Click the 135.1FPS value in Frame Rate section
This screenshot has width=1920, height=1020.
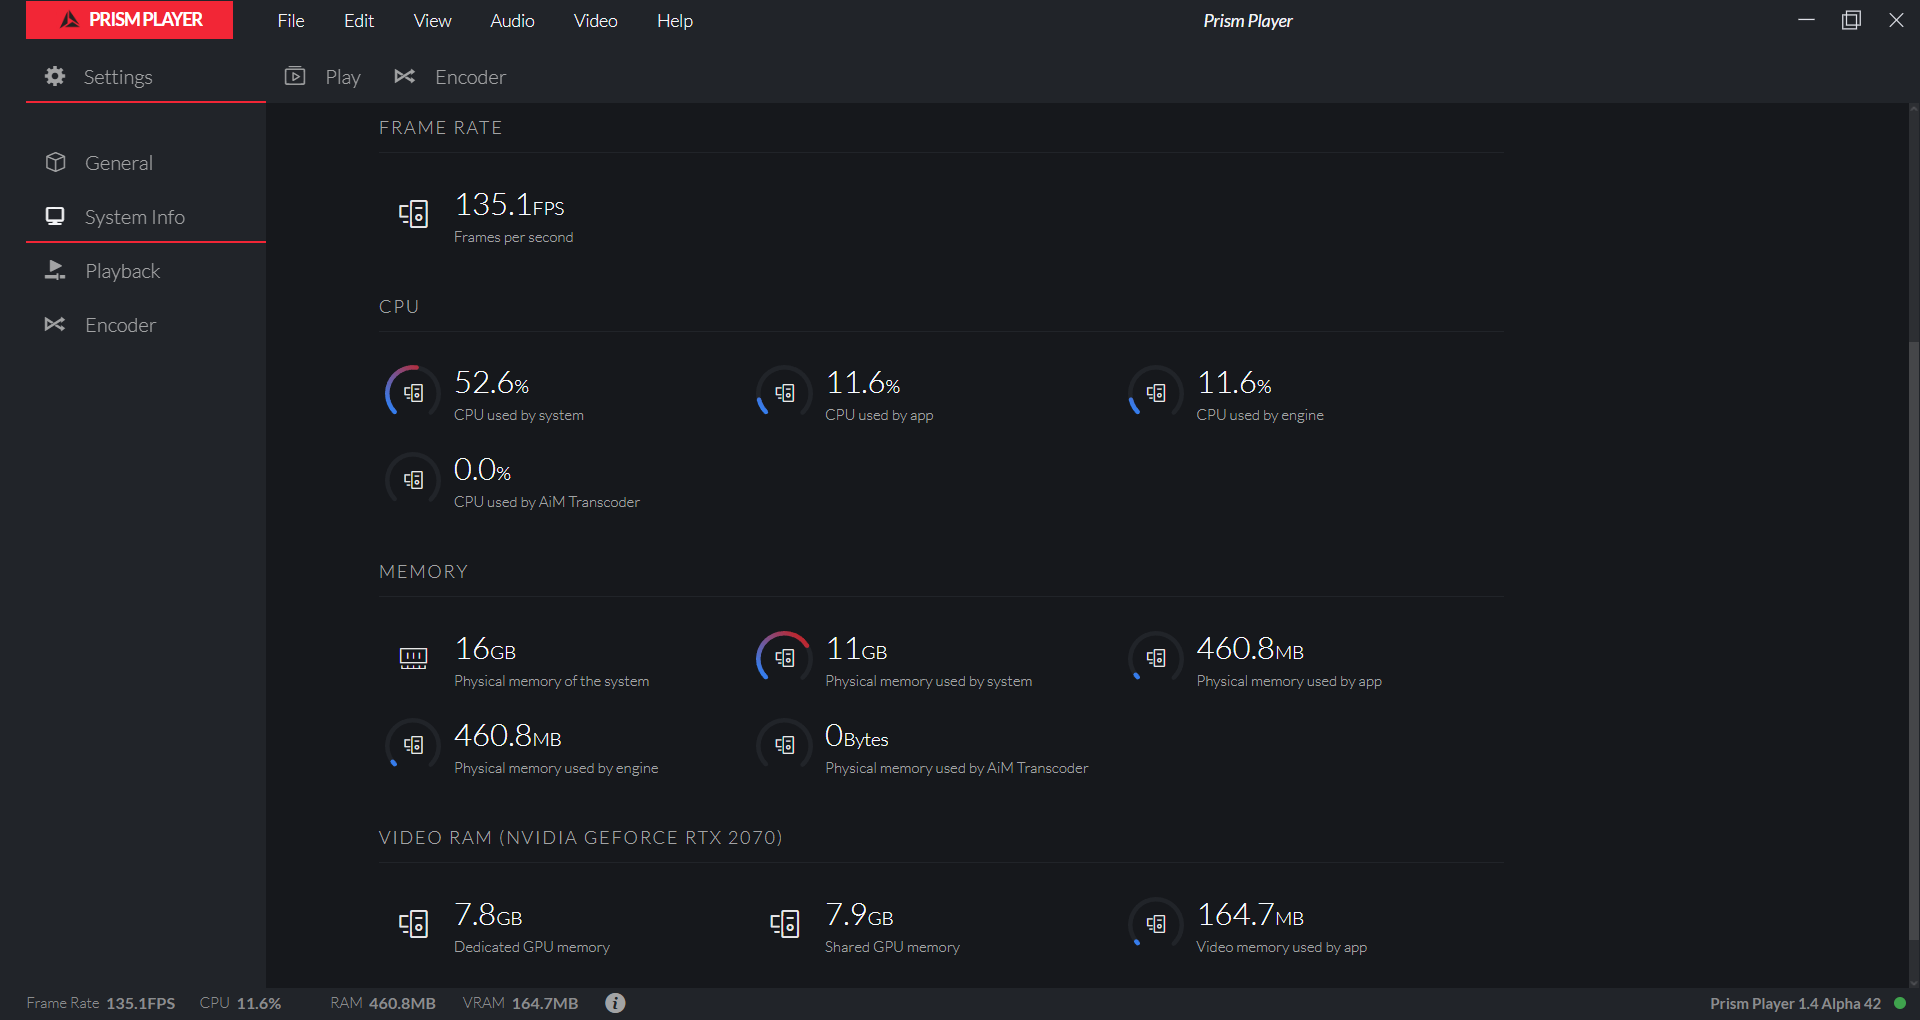click(509, 205)
